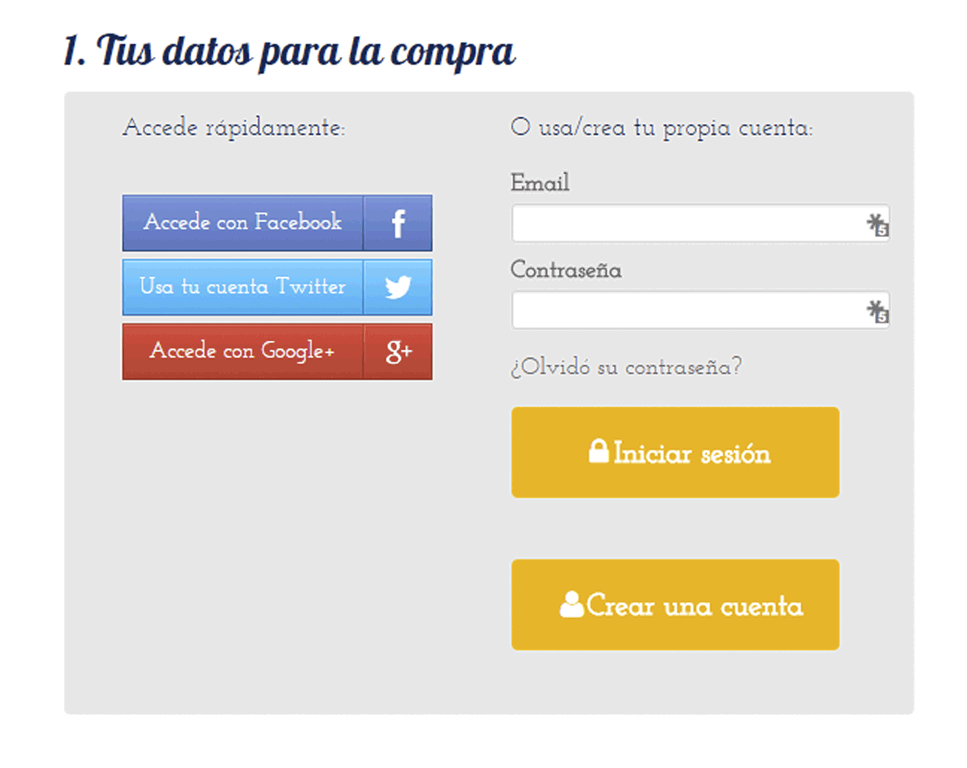Click the password manager icon in Email field
The image size is (967, 768).
(878, 225)
